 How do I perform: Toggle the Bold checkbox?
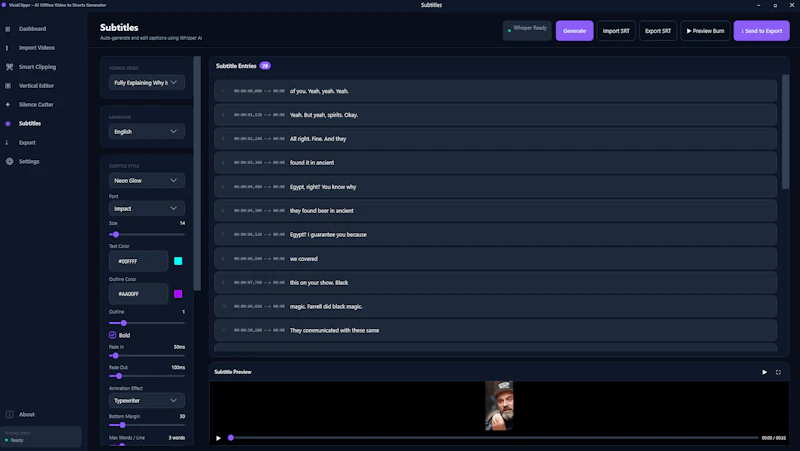tap(112, 335)
